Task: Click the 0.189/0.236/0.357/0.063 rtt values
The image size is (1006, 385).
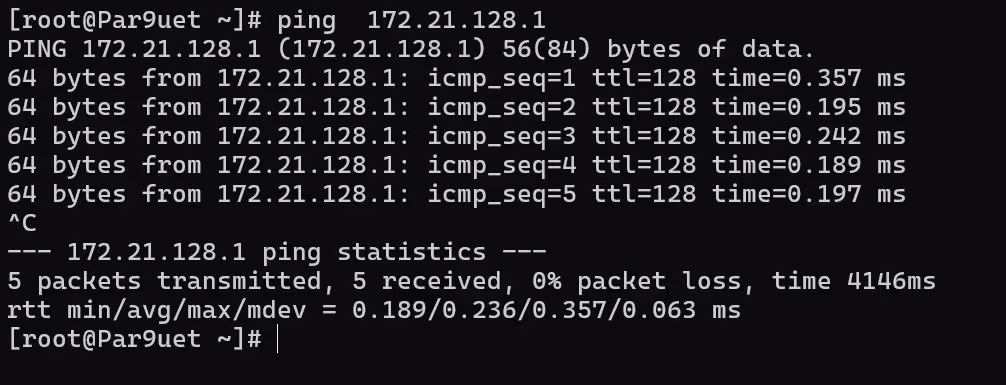Action: pos(524,310)
